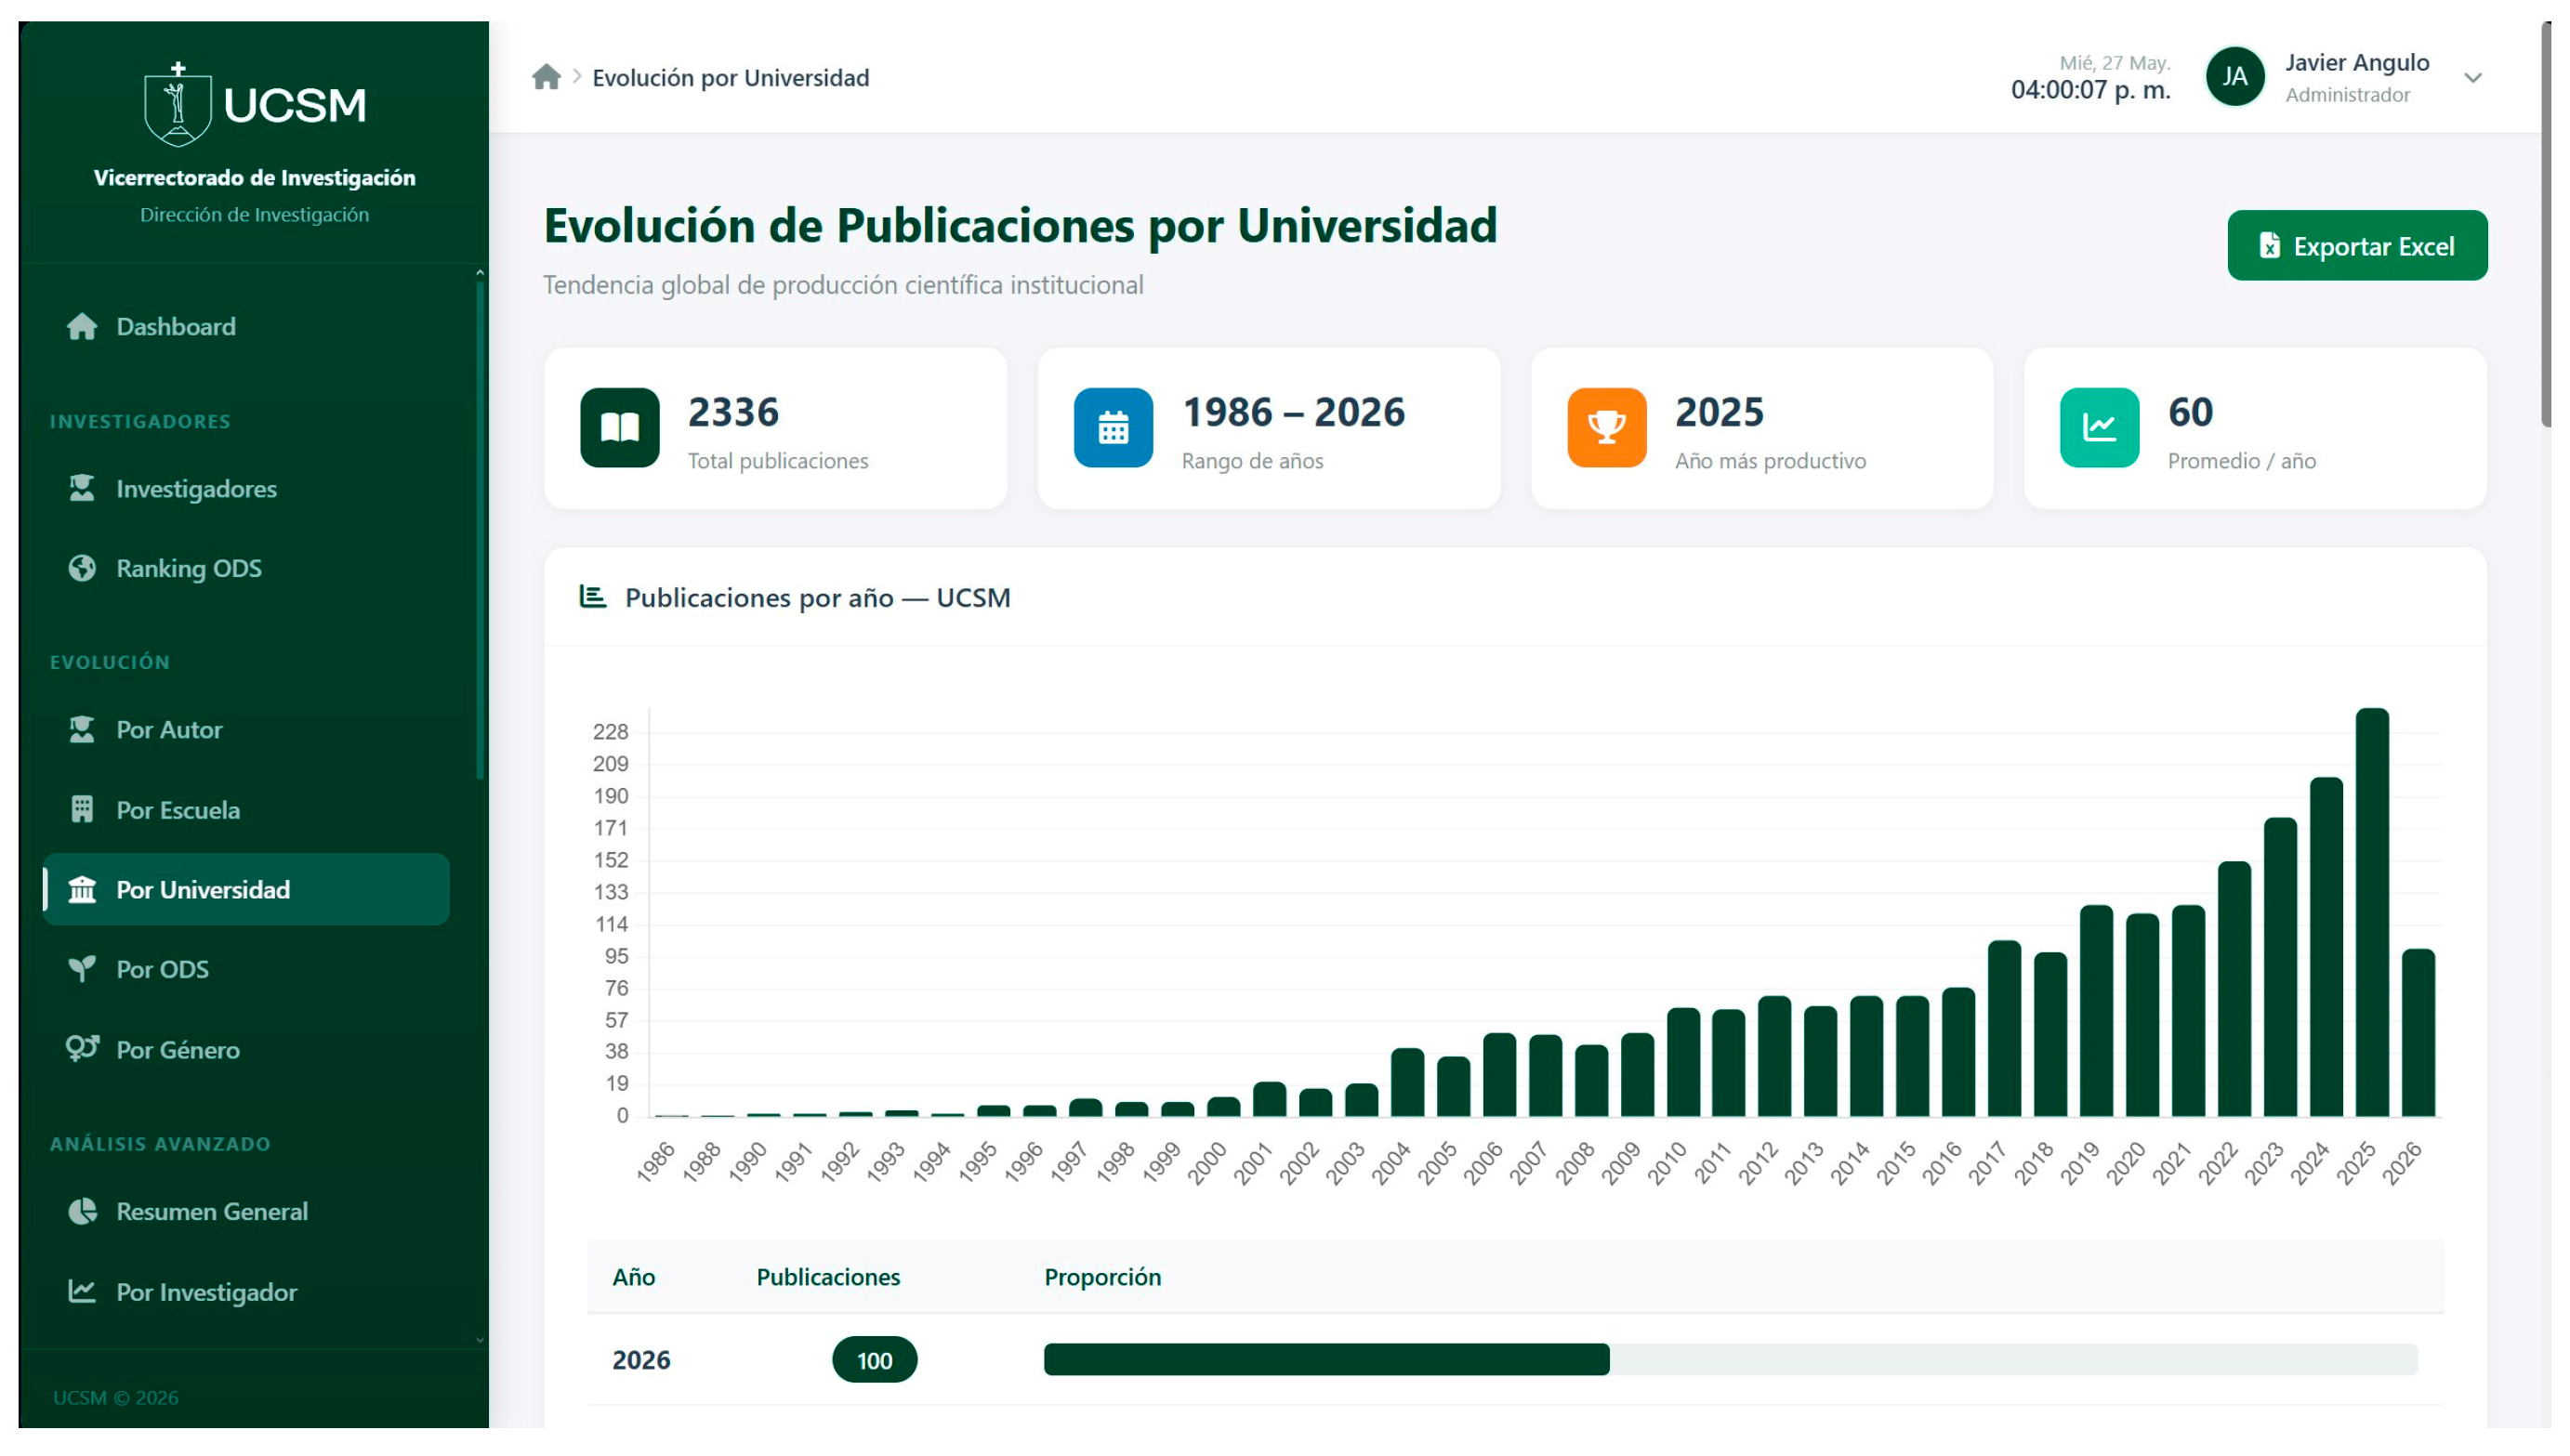Click the 100 publications badge
The image size is (2570, 1456).
click(874, 1360)
